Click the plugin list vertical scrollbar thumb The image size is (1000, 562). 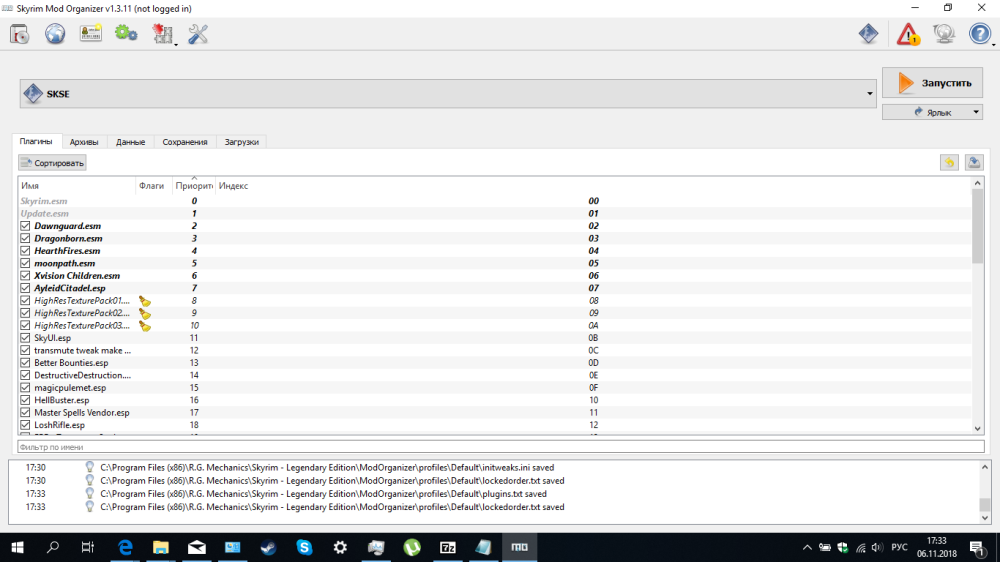click(978, 226)
